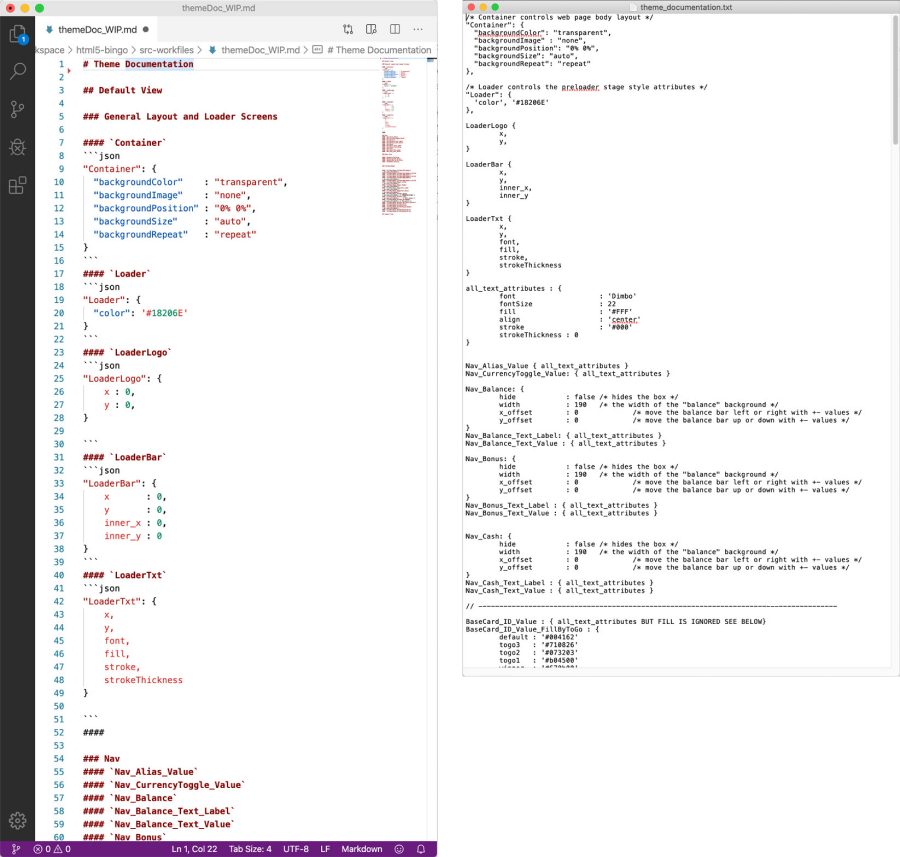Click src-workfiles breadcrumb segment
900x857 pixels.
pos(166,50)
